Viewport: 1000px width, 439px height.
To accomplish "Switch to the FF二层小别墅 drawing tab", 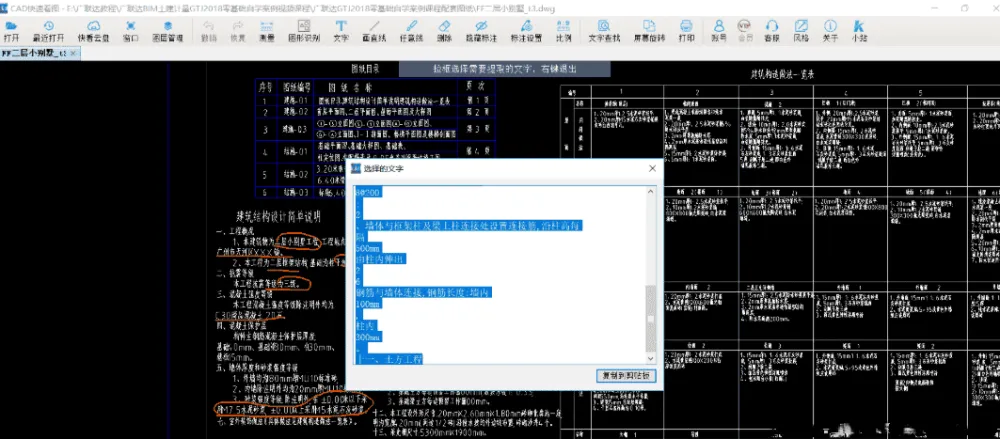I will [x=33, y=51].
